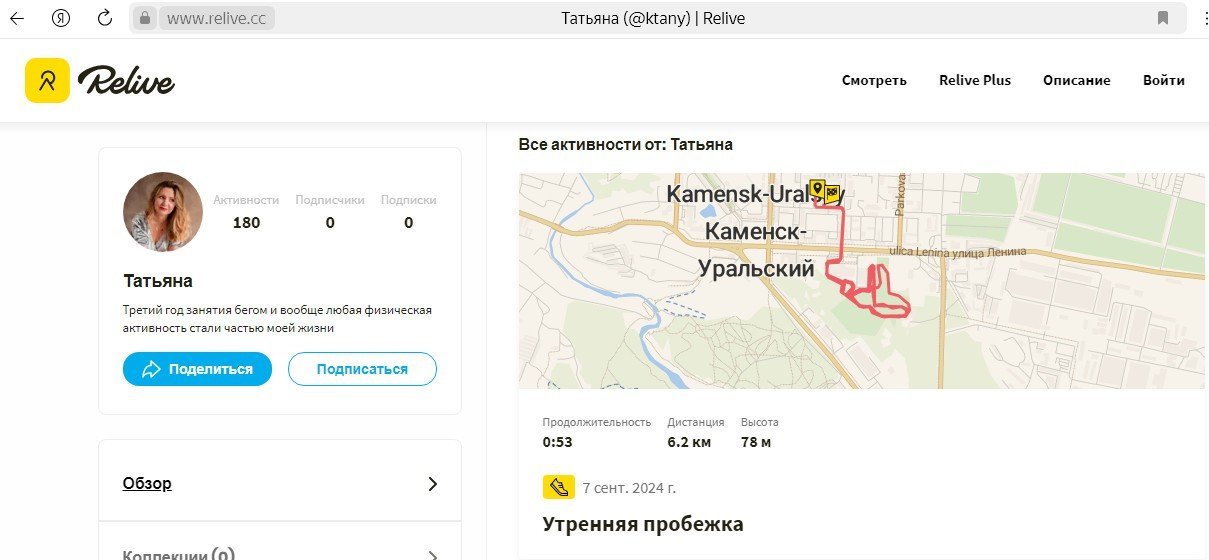The height and width of the screenshot is (560, 1209).
Task: Click the heading Все активности от: Татьяна
Action: pyautogui.click(x=626, y=144)
